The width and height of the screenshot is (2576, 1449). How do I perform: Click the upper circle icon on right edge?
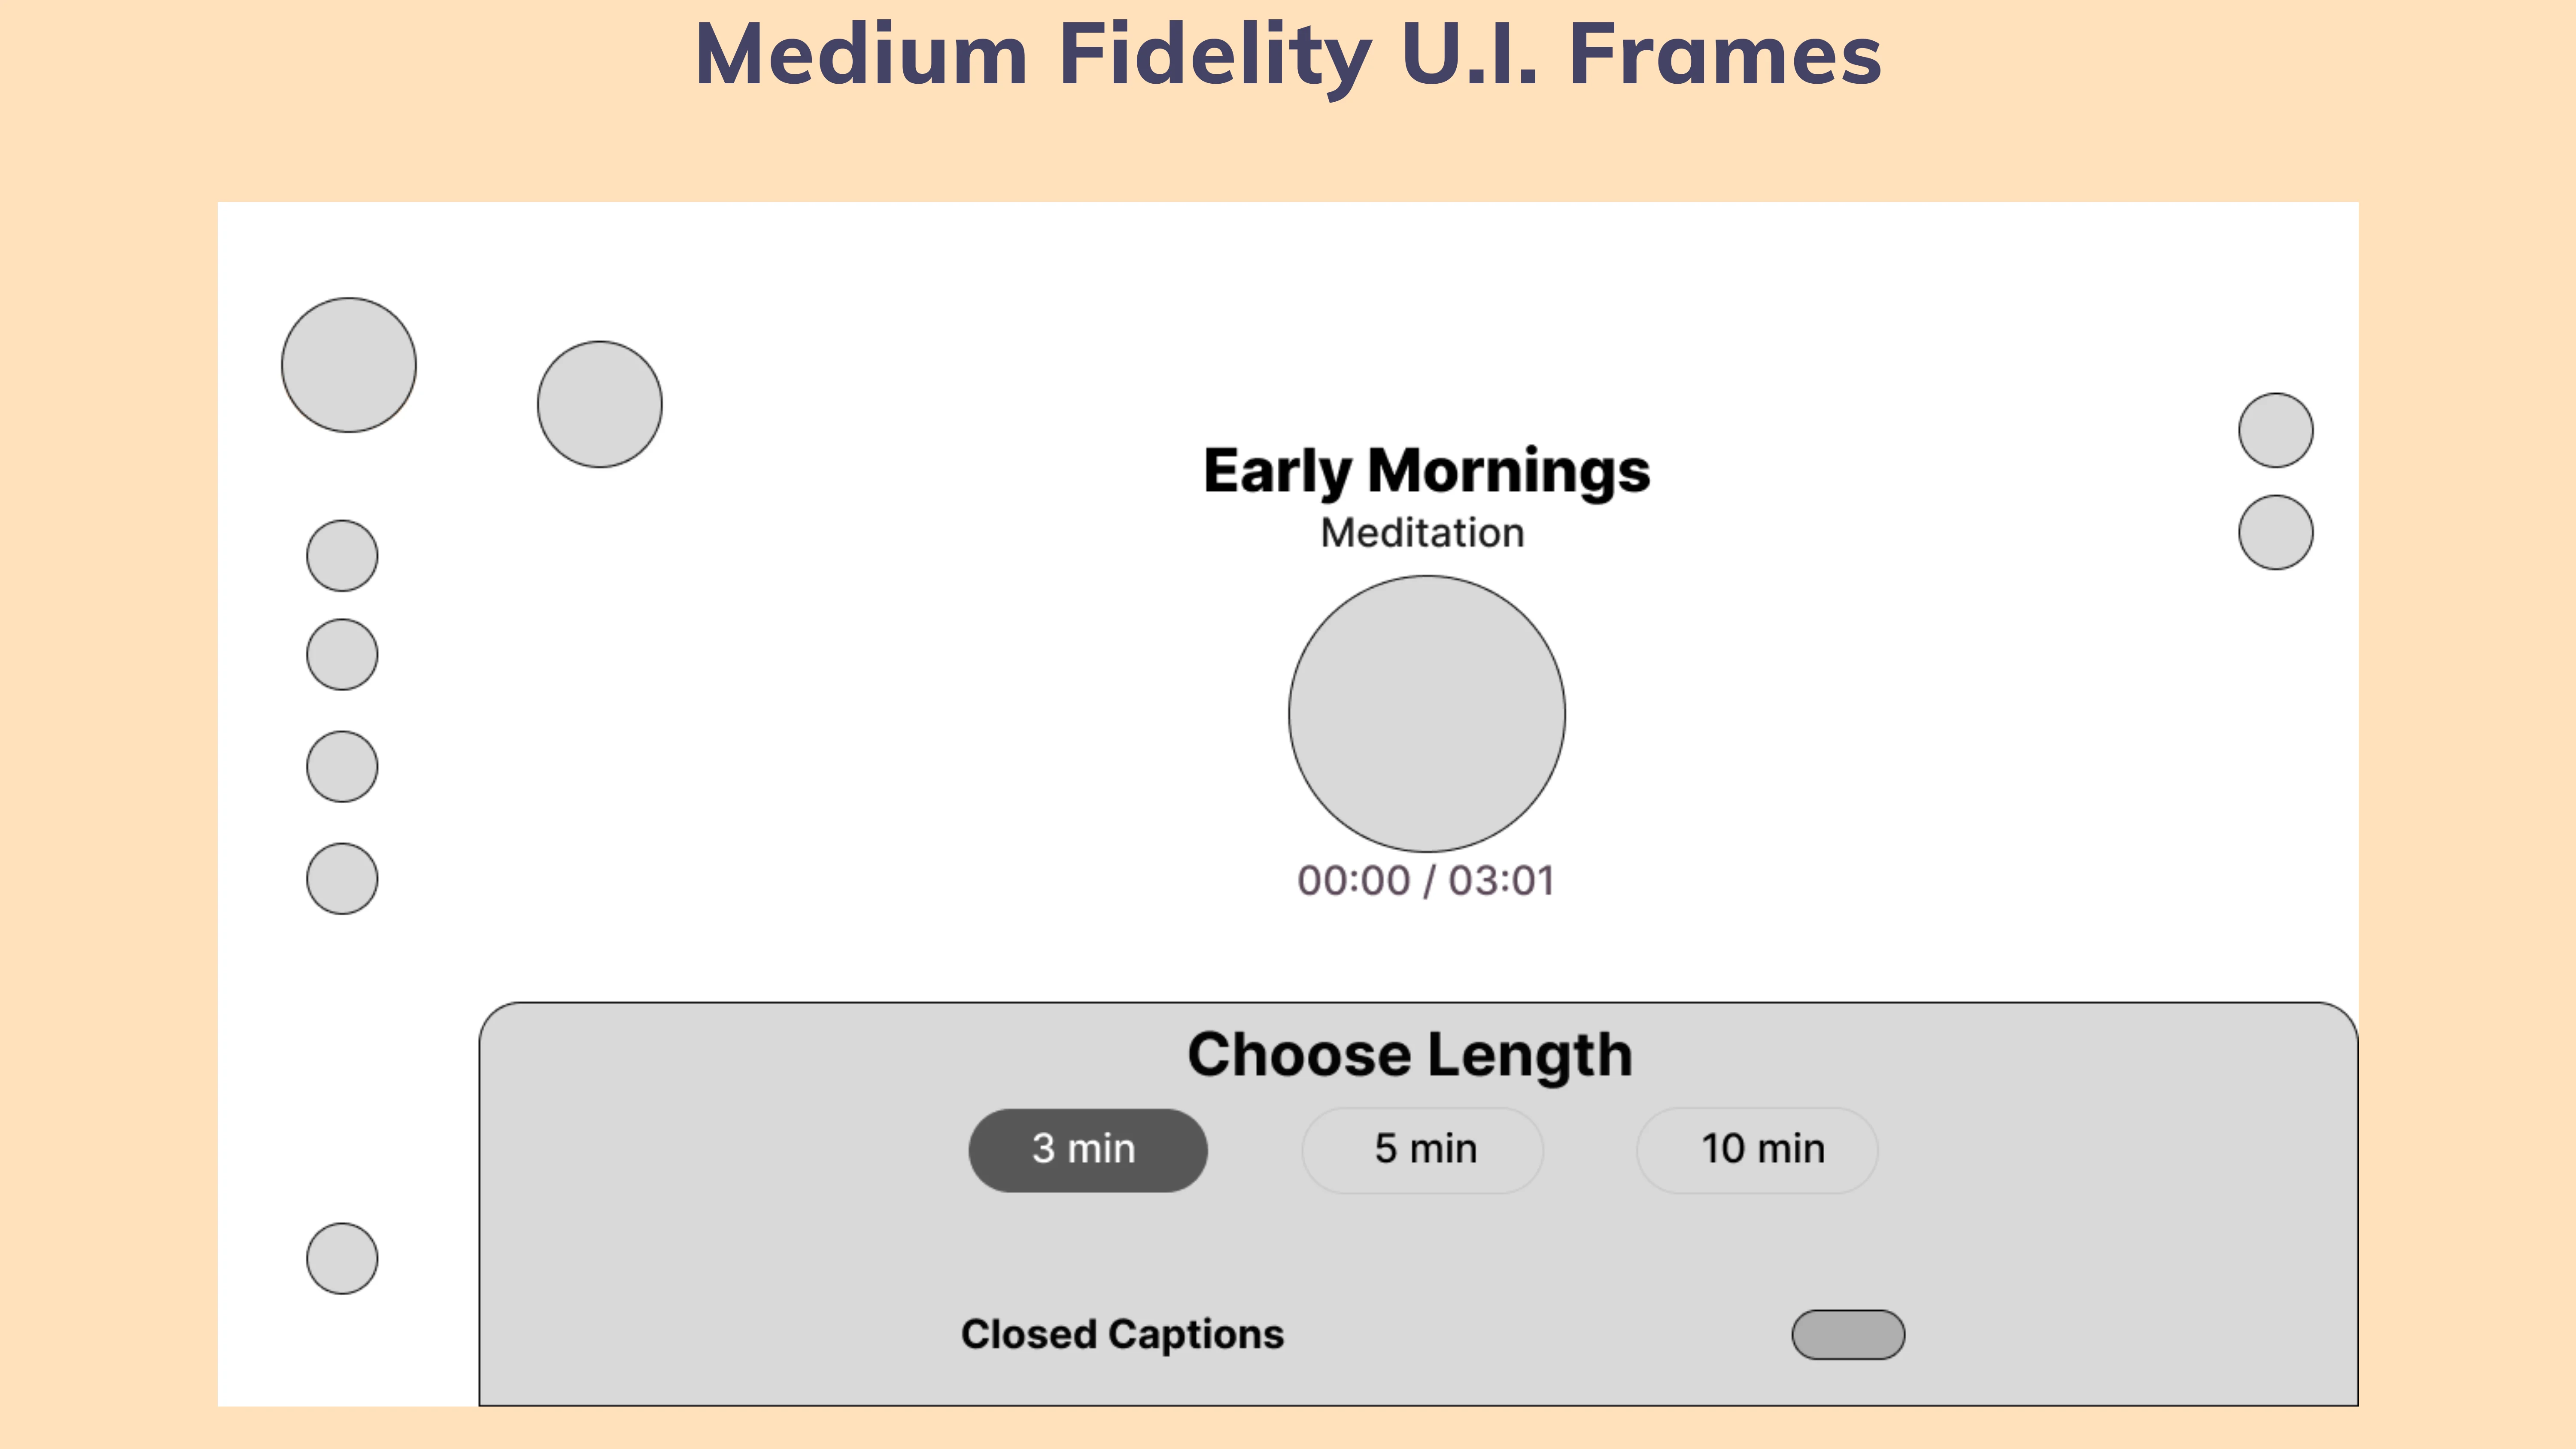point(2276,430)
